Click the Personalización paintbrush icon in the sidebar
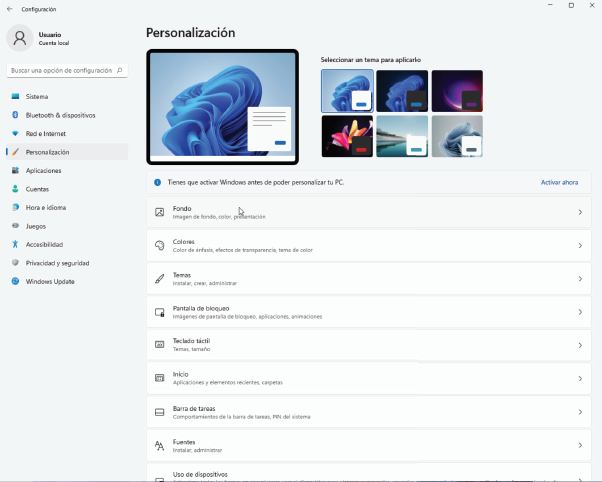 pyautogui.click(x=15, y=152)
